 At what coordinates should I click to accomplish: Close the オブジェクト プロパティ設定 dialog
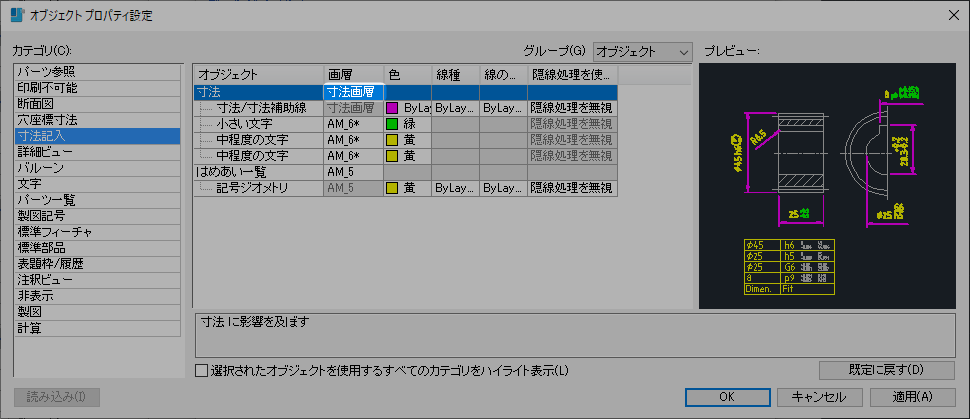[953, 15]
